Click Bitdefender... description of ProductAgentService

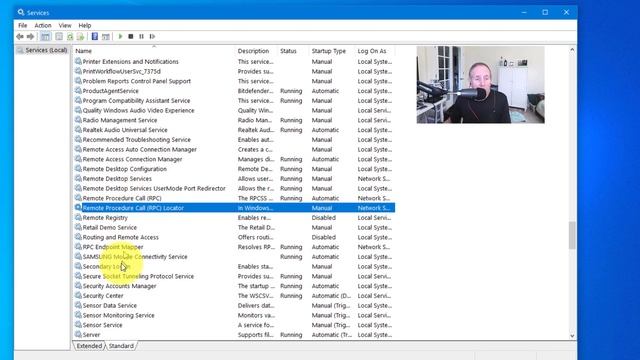(256, 91)
